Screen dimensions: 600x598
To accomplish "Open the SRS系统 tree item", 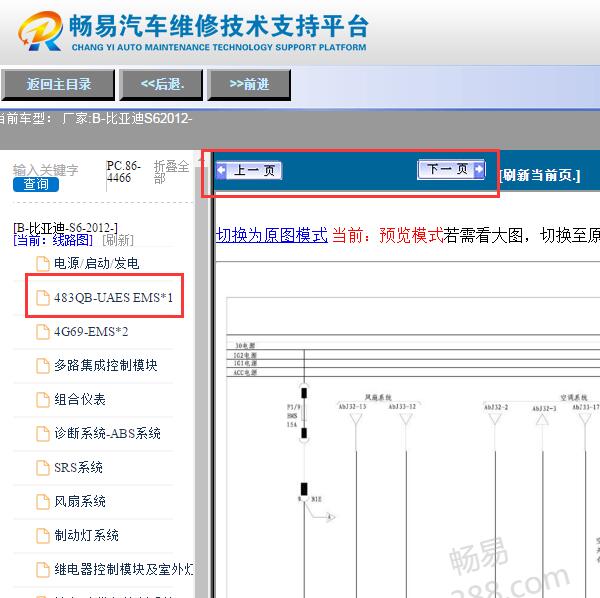I will point(78,468).
